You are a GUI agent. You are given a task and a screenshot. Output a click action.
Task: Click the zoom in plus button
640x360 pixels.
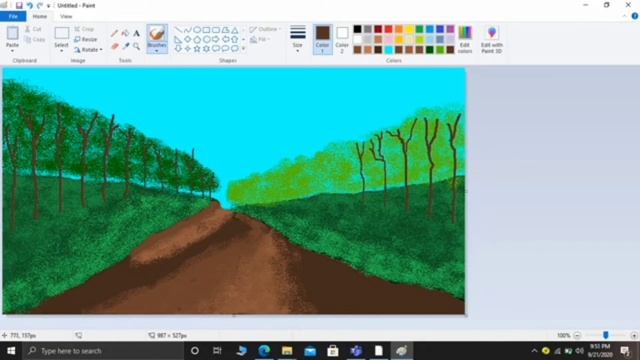click(x=634, y=336)
